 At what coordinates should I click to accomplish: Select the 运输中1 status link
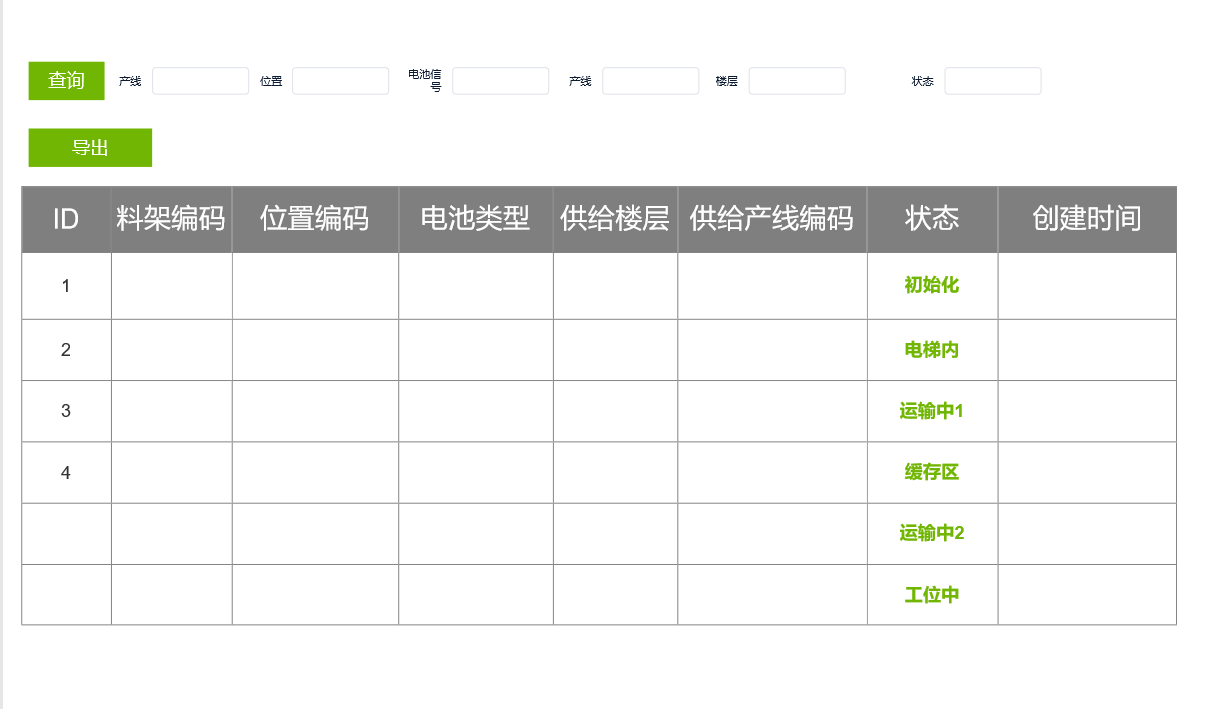(931, 411)
